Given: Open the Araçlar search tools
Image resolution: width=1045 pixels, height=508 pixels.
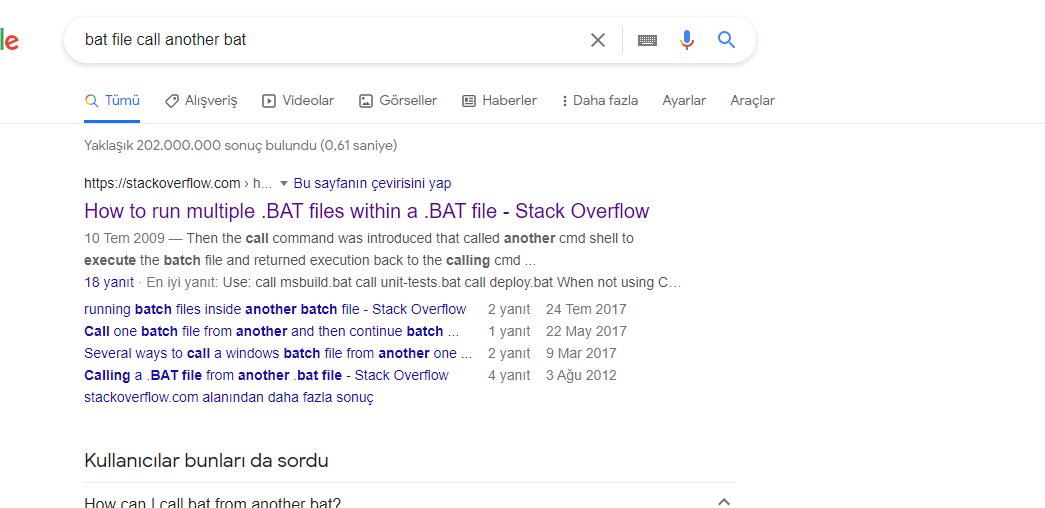Looking at the screenshot, I should click(752, 101).
